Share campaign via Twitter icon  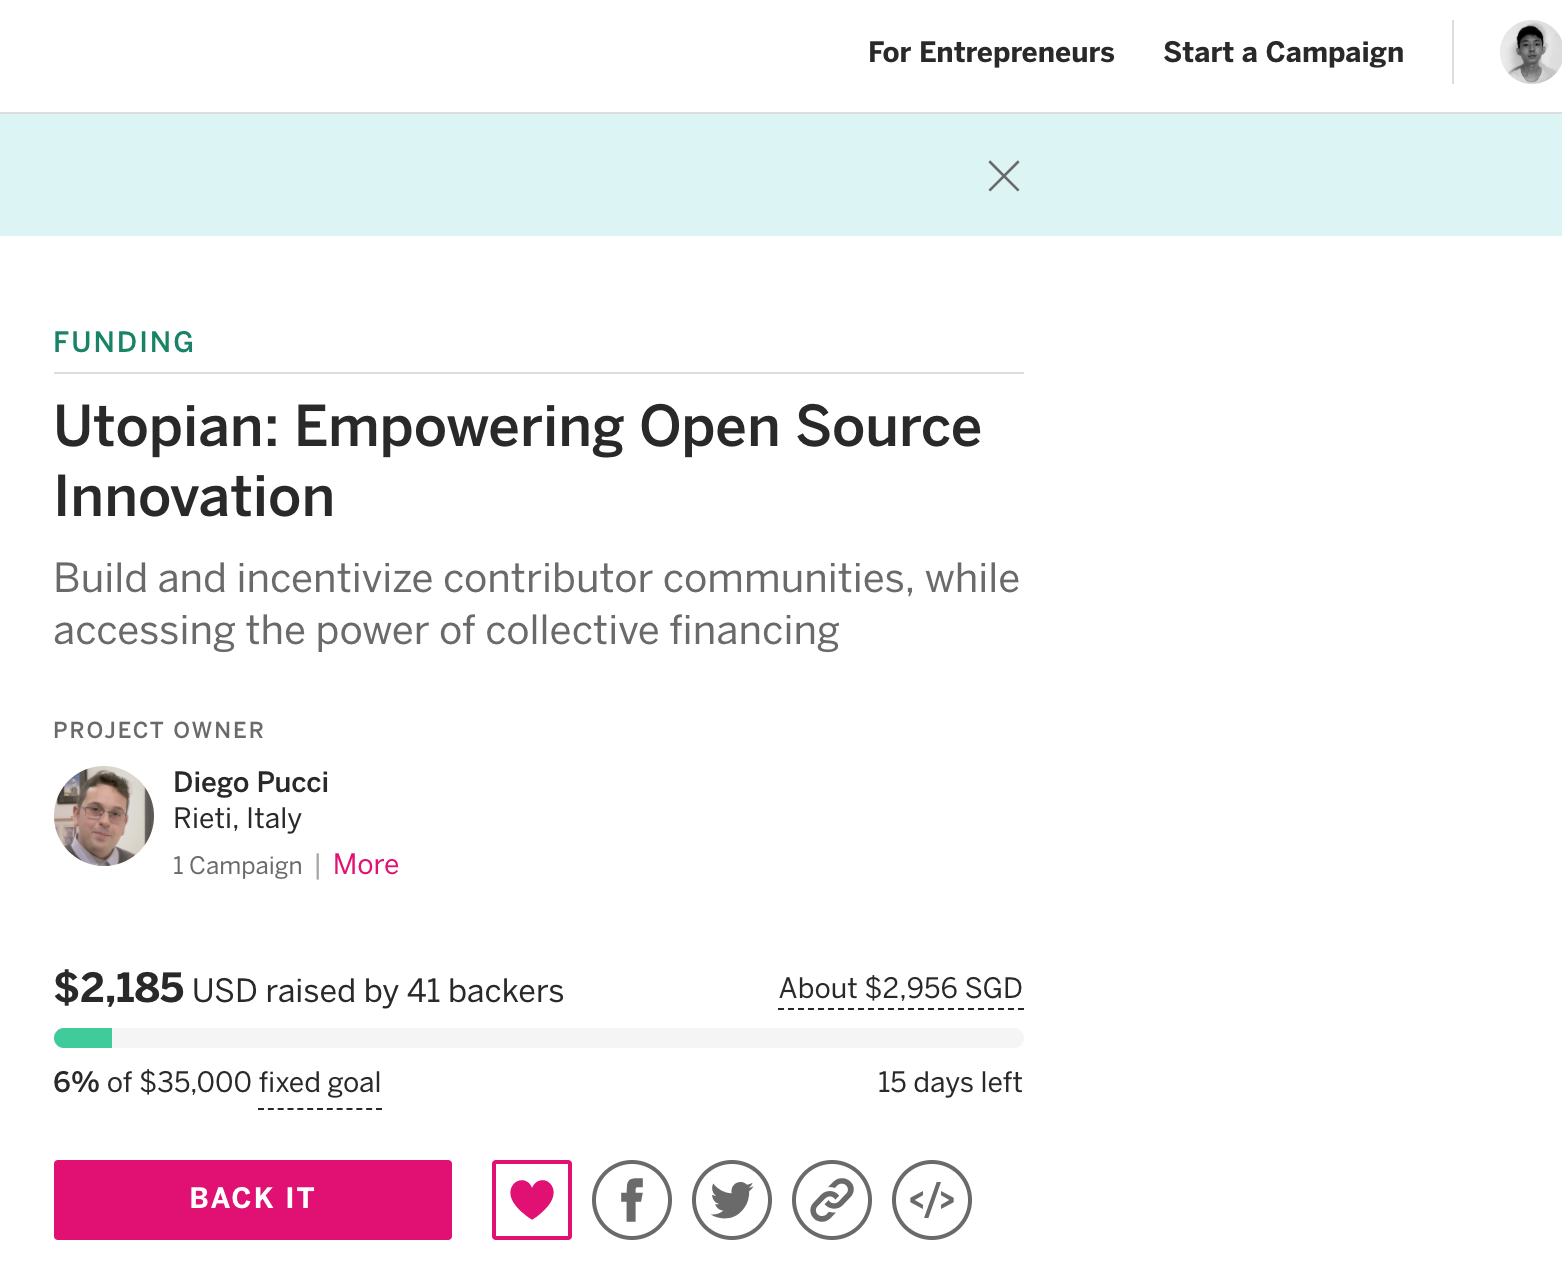coord(732,1200)
